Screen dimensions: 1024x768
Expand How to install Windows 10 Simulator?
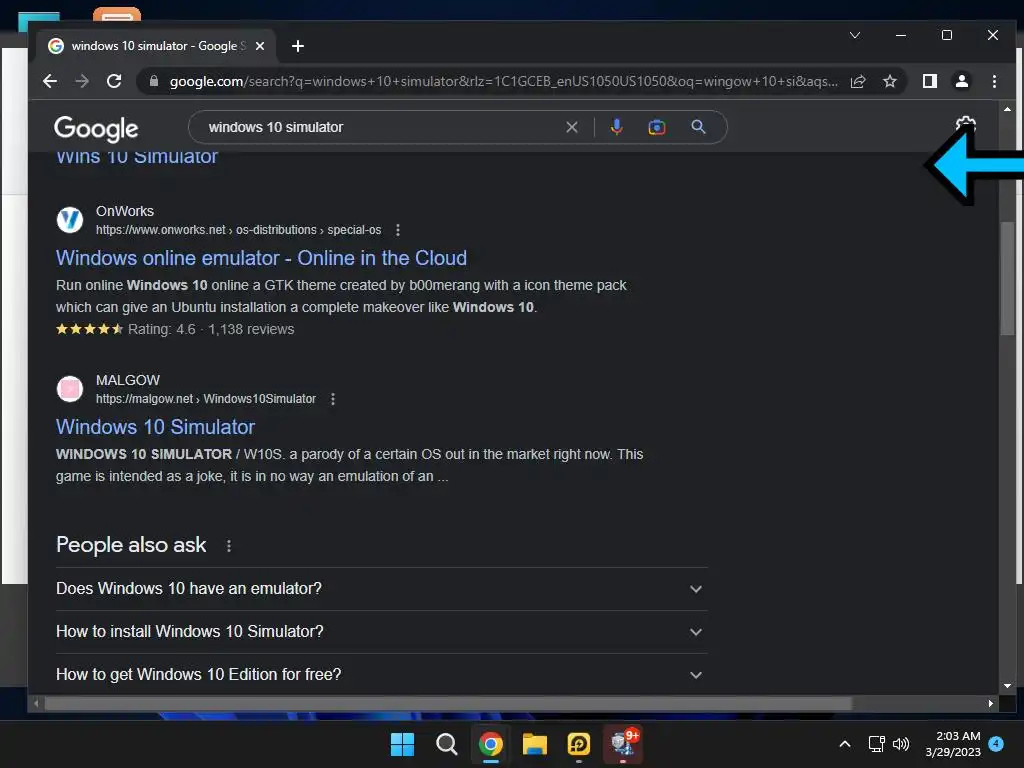point(381,632)
